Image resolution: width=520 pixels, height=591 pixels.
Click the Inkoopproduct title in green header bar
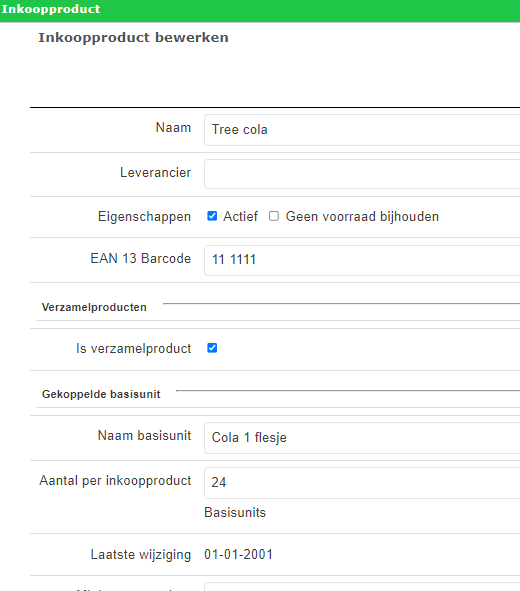tap(51, 9)
